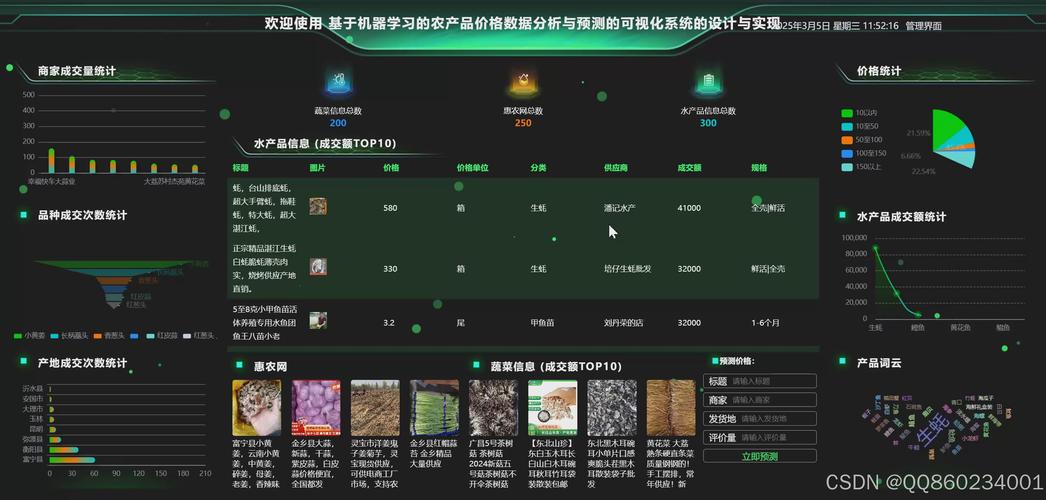
Task: Click the 价格统计 panel title
Action: 879,71
